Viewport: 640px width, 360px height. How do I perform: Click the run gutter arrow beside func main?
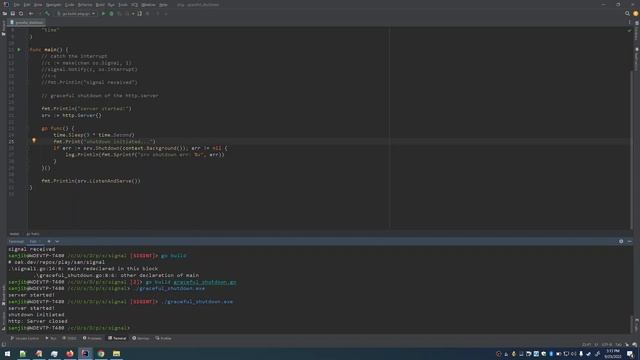pyautogui.click(x=19, y=49)
